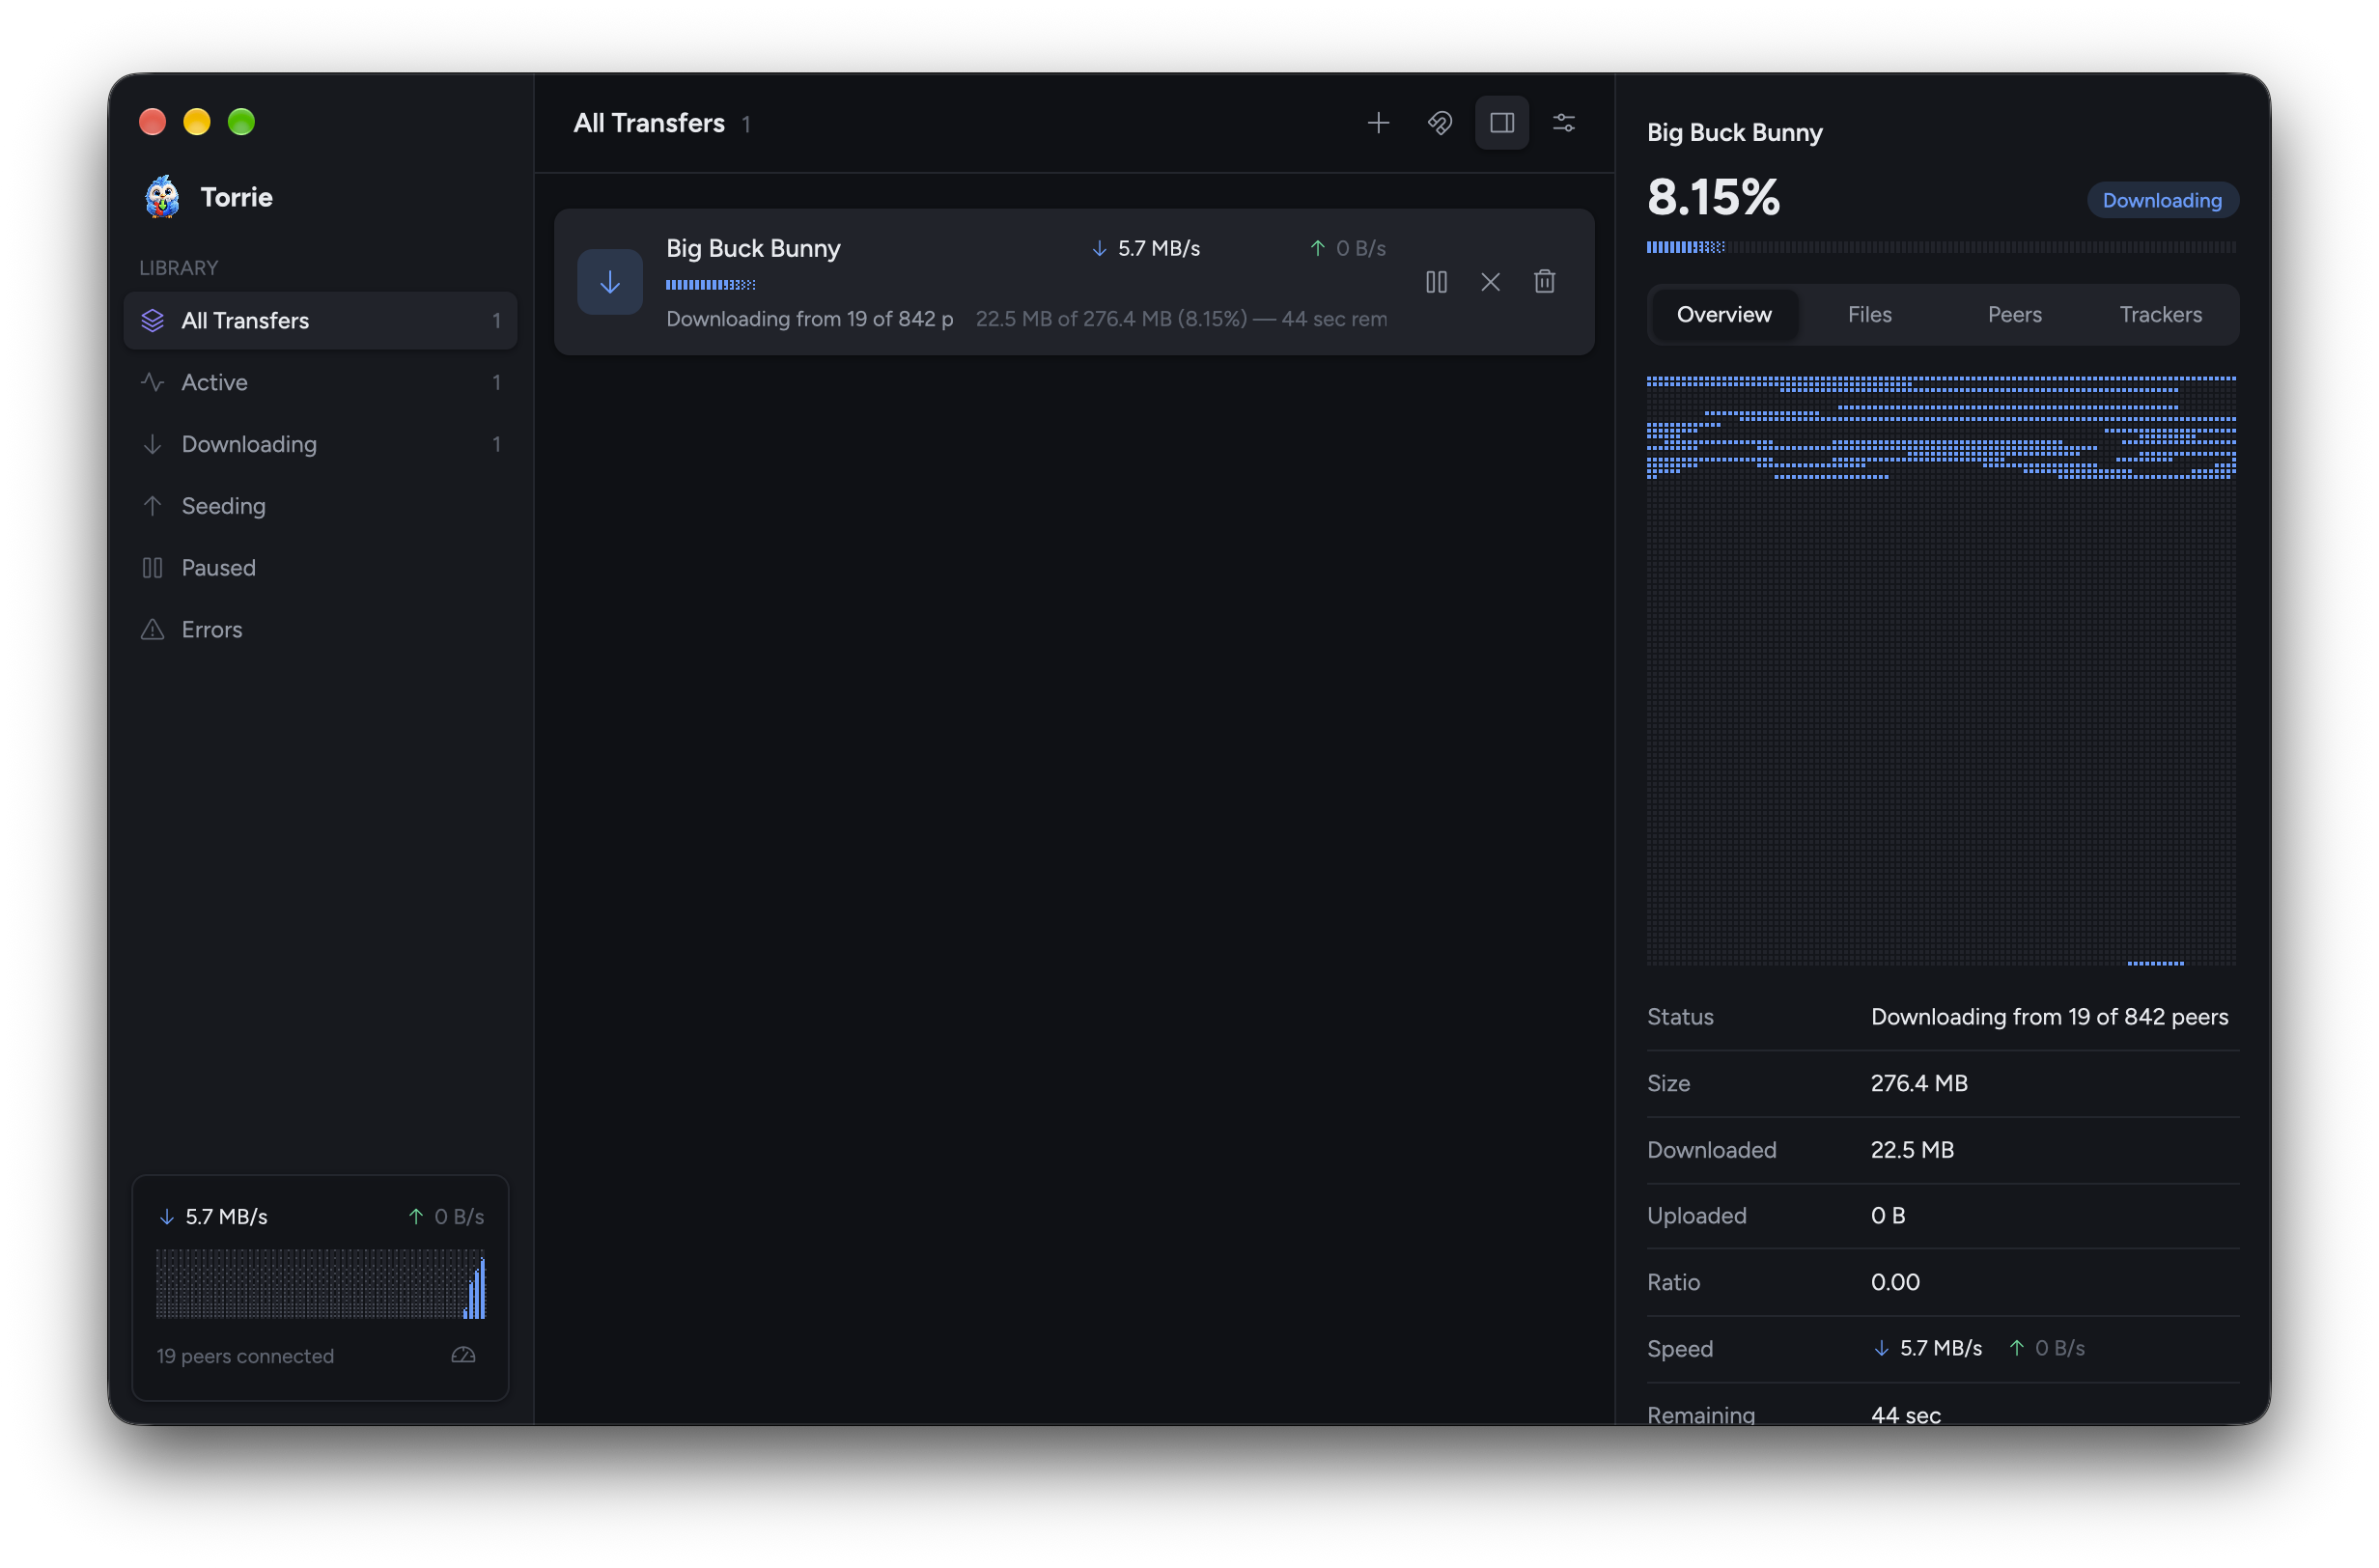The image size is (2379, 1568).
Task: Click the add torrent plus icon
Action: pos(1378,123)
